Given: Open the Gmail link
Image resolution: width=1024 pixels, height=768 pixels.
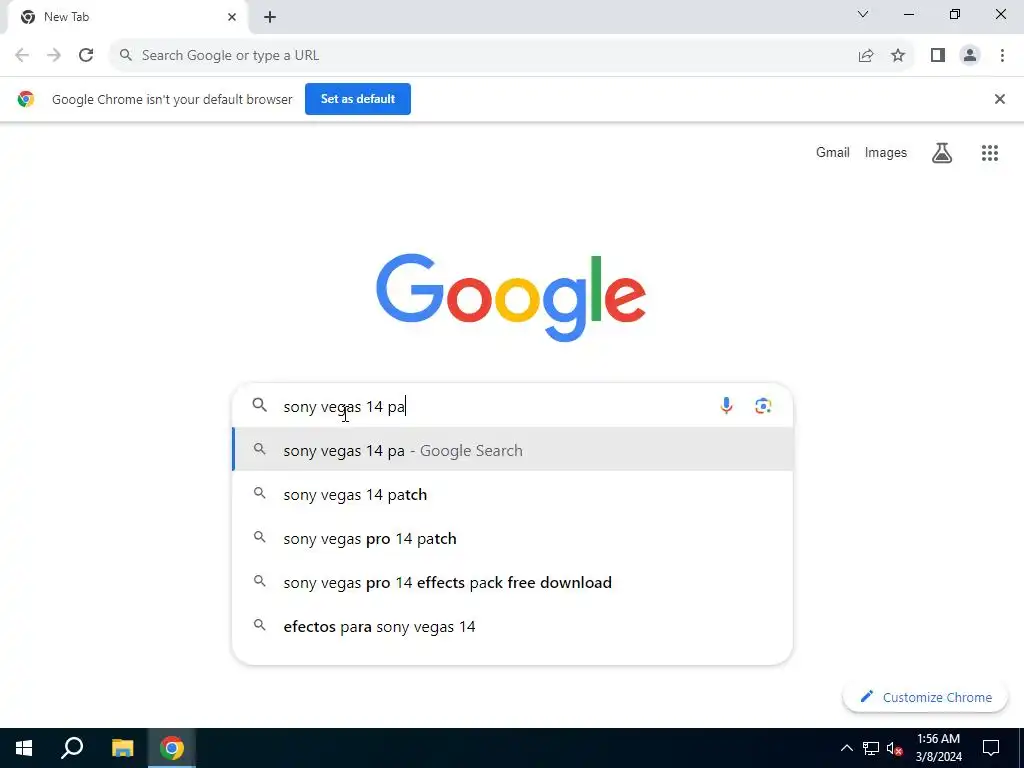Looking at the screenshot, I should pyautogui.click(x=833, y=152).
